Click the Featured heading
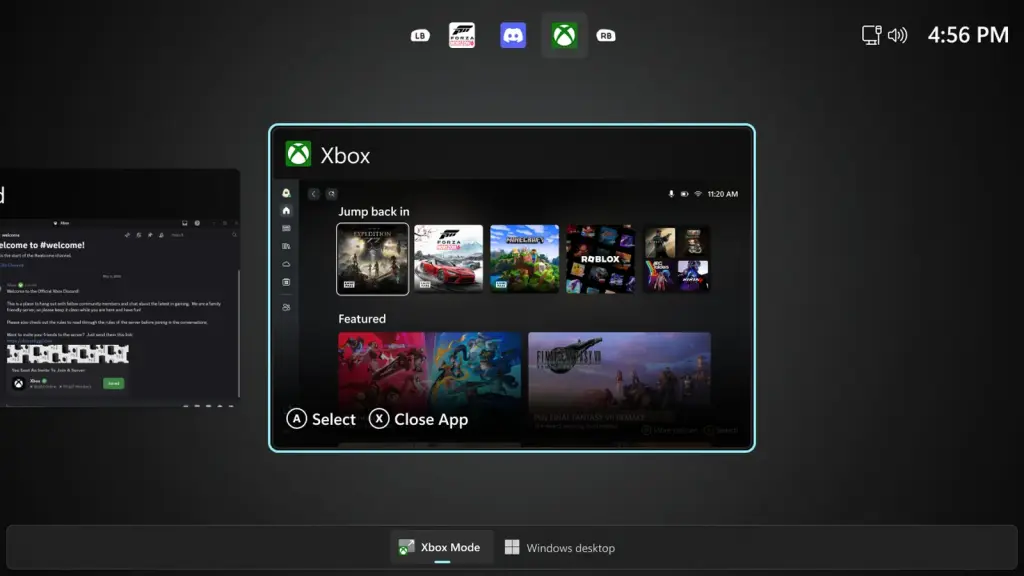The height and width of the screenshot is (576, 1024). tap(362, 319)
